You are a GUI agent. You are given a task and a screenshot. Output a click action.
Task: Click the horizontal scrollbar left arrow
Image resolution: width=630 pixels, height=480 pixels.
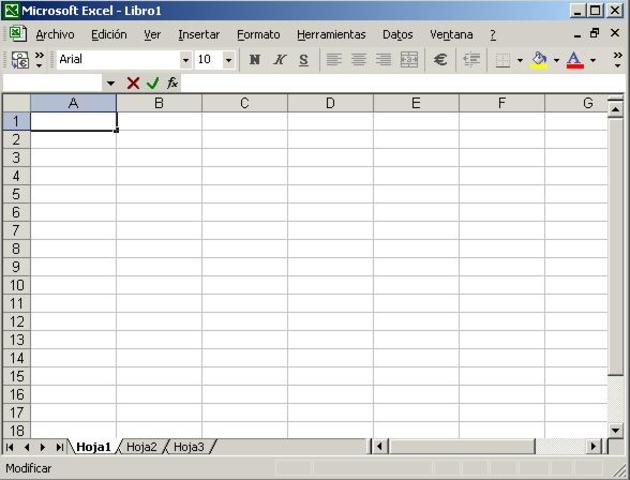pyautogui.click(x=379, y=446)
